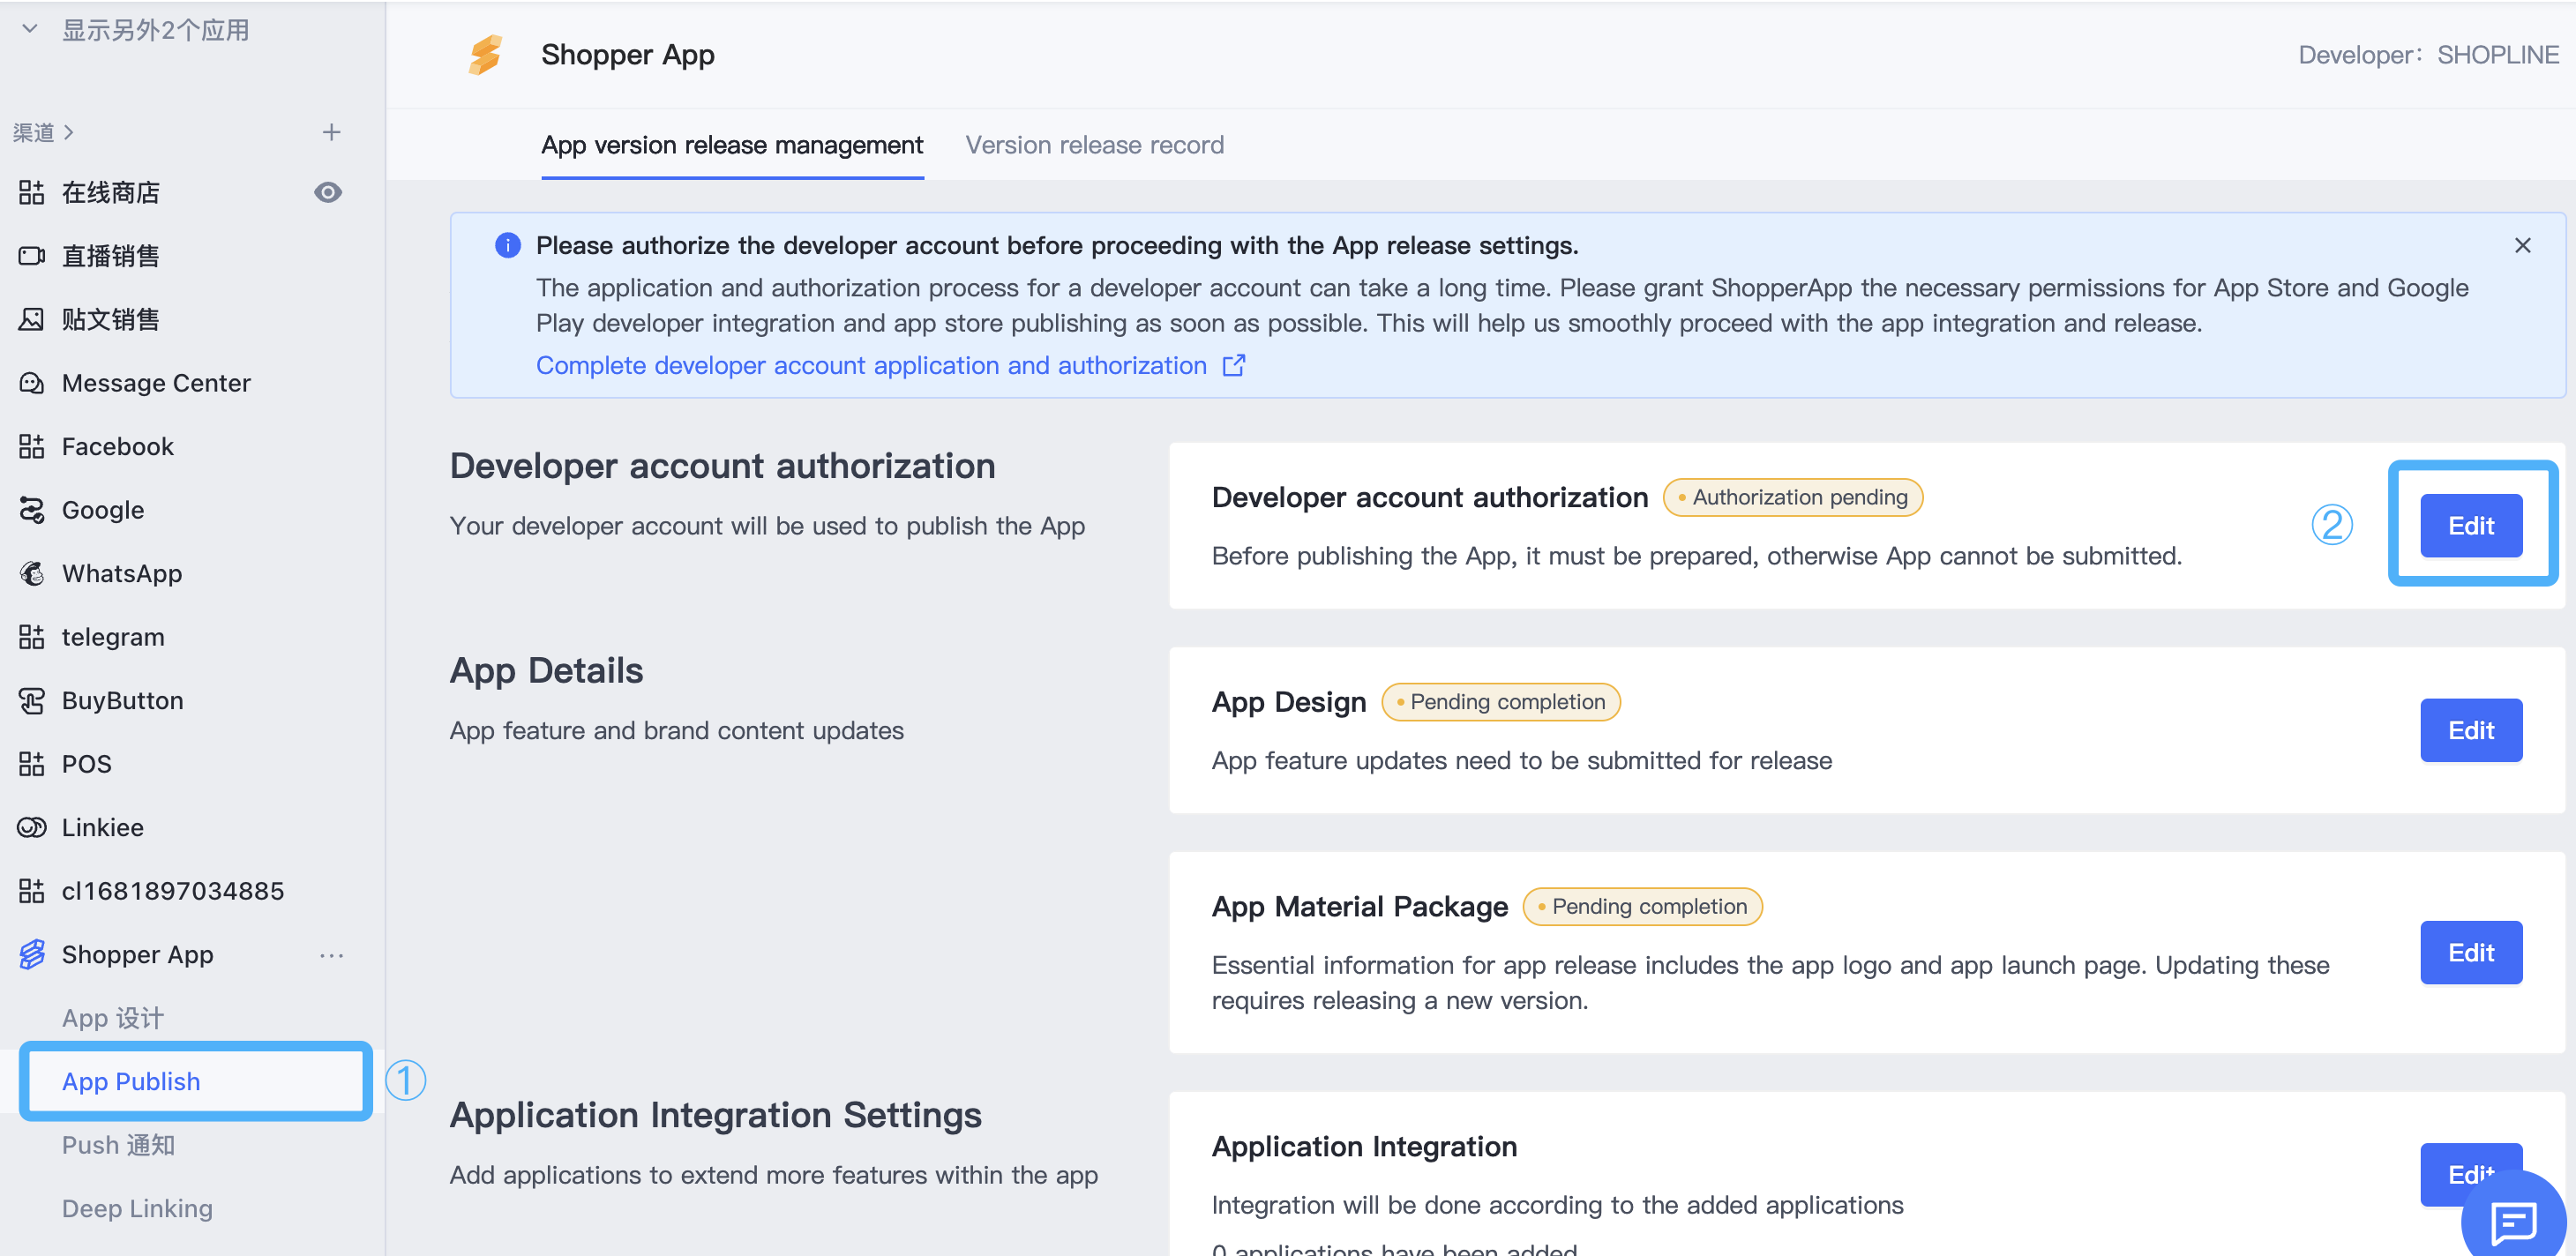Image resolution: width=2576 pixels, height=1256 pixels.
Task: Click Edit for Application Integration
Action: [x=2471, y=1174]
